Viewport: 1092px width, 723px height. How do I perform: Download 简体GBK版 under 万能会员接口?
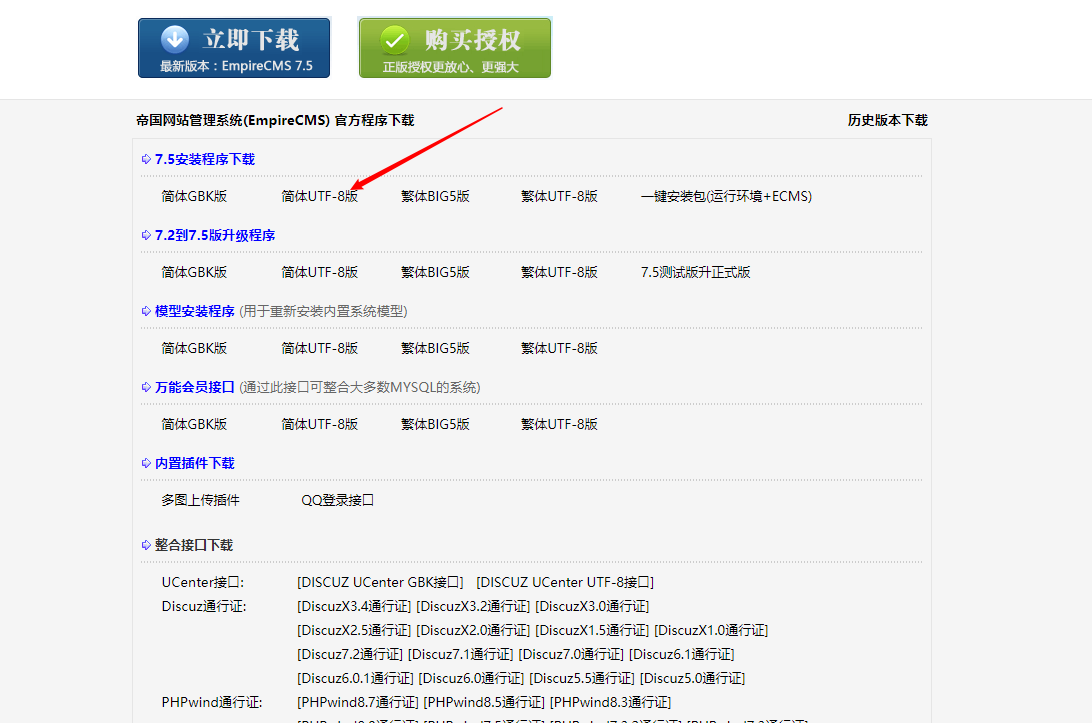point(193,423)
